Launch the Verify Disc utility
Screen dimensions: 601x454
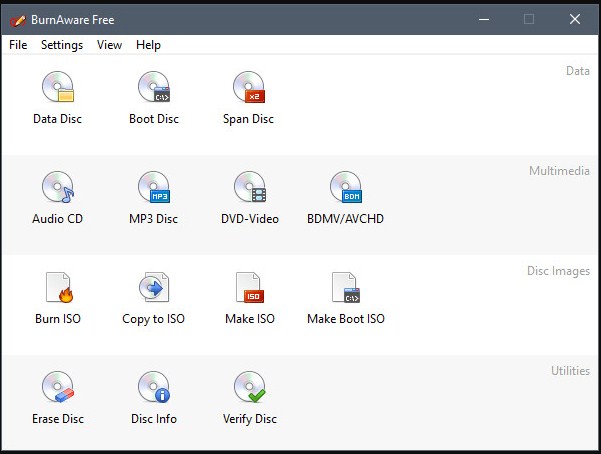click(249, 388)
